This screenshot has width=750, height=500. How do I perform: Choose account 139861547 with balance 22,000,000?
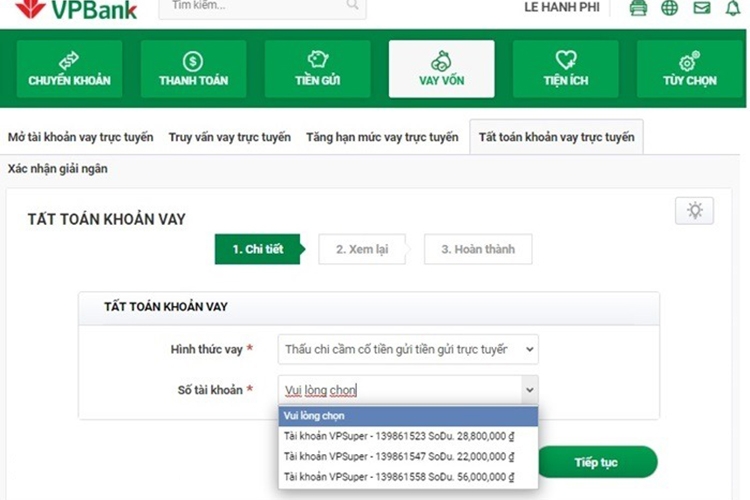408,456
